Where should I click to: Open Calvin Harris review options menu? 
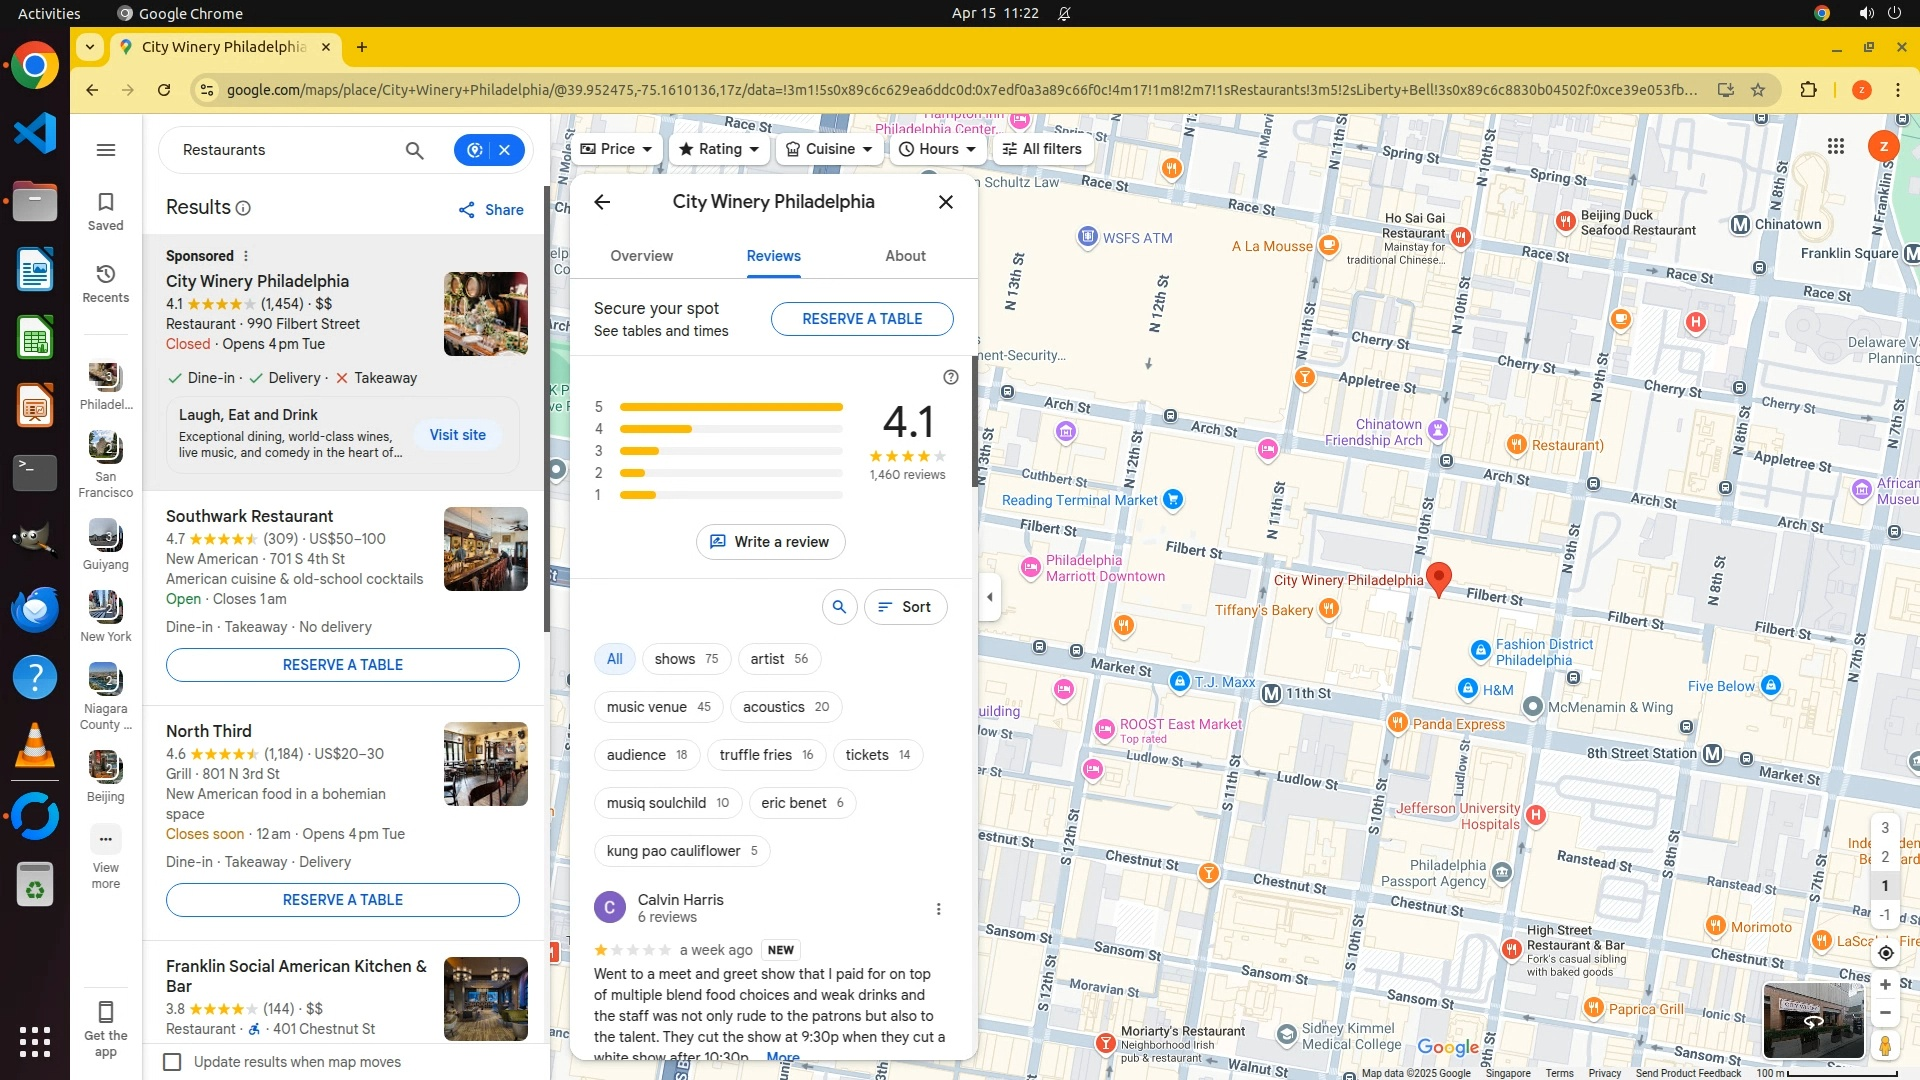(938, 909)
